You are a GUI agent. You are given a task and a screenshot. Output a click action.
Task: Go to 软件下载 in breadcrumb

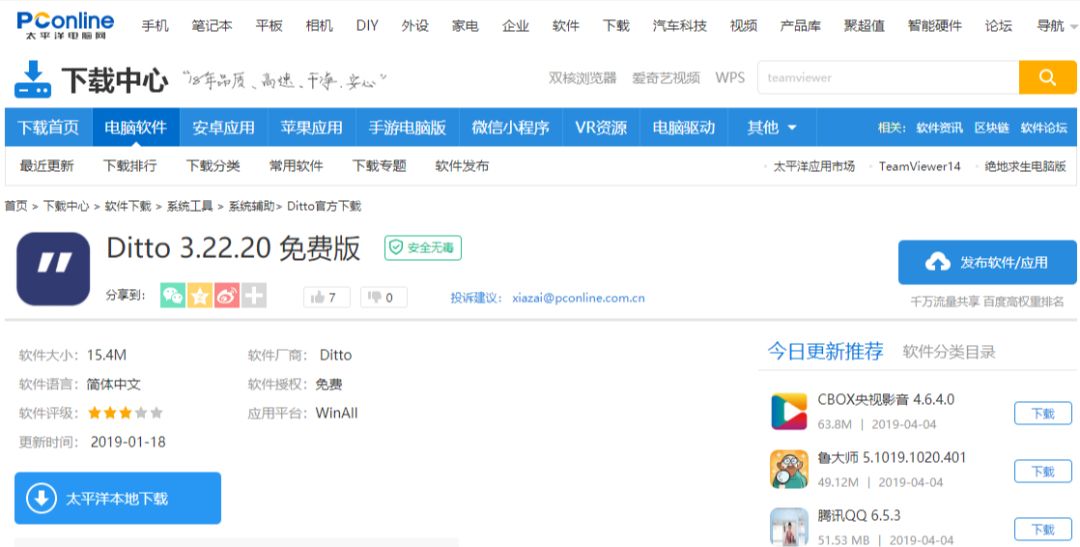pyautogui.click(x=128, y=206)
